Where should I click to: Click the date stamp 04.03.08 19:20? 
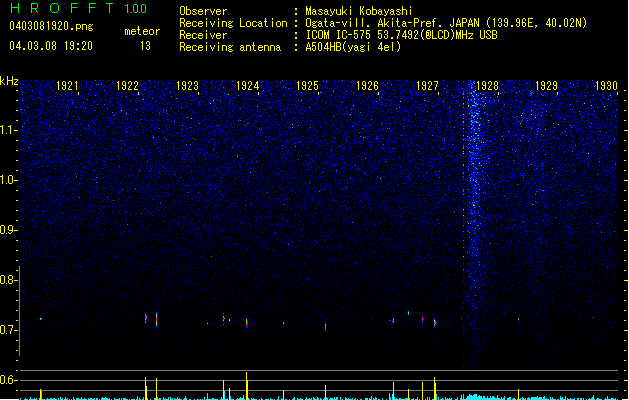coord(51,46)
